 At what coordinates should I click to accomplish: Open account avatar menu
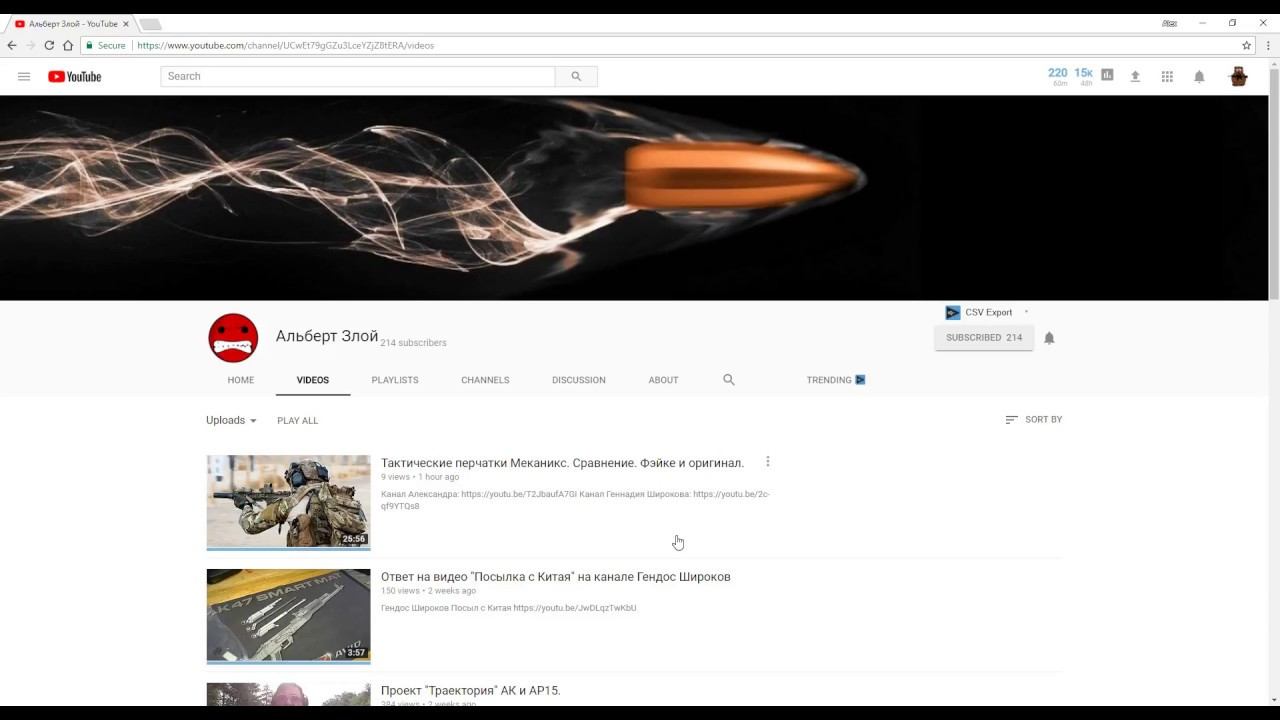1238,77
